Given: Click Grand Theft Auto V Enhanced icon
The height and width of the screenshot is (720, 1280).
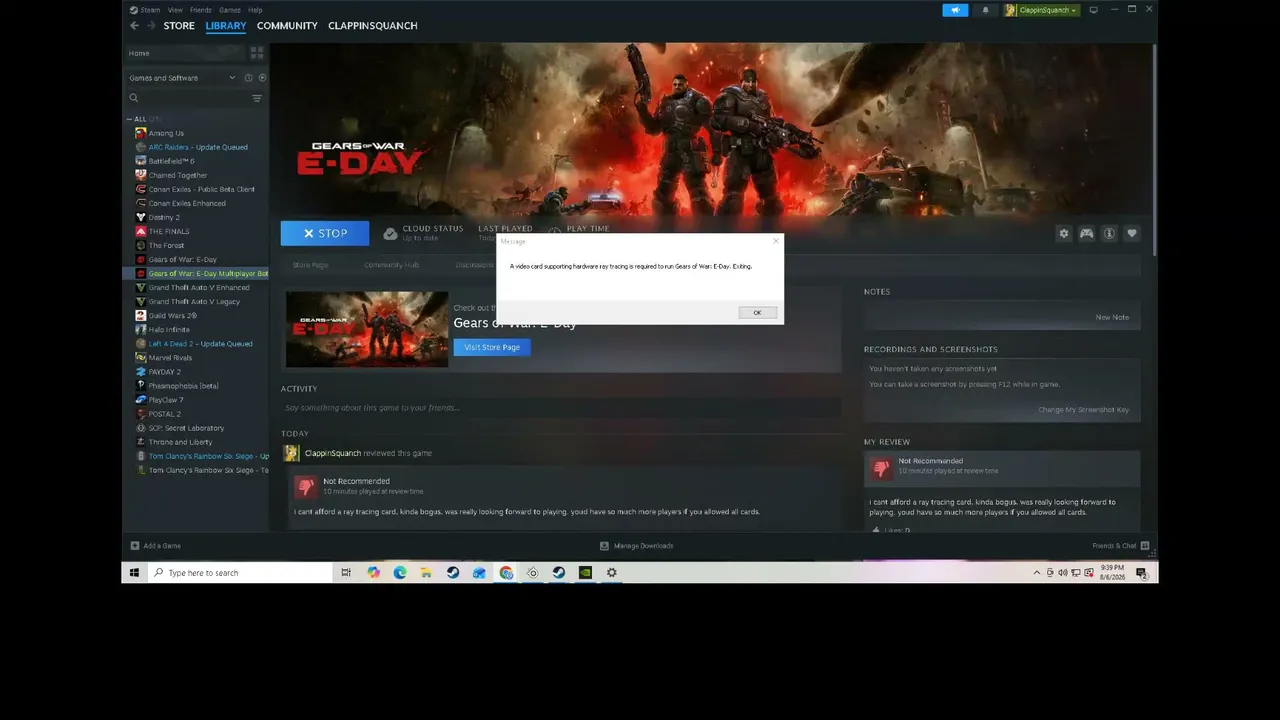Looking at the screenshot, I should coord(141,287).
